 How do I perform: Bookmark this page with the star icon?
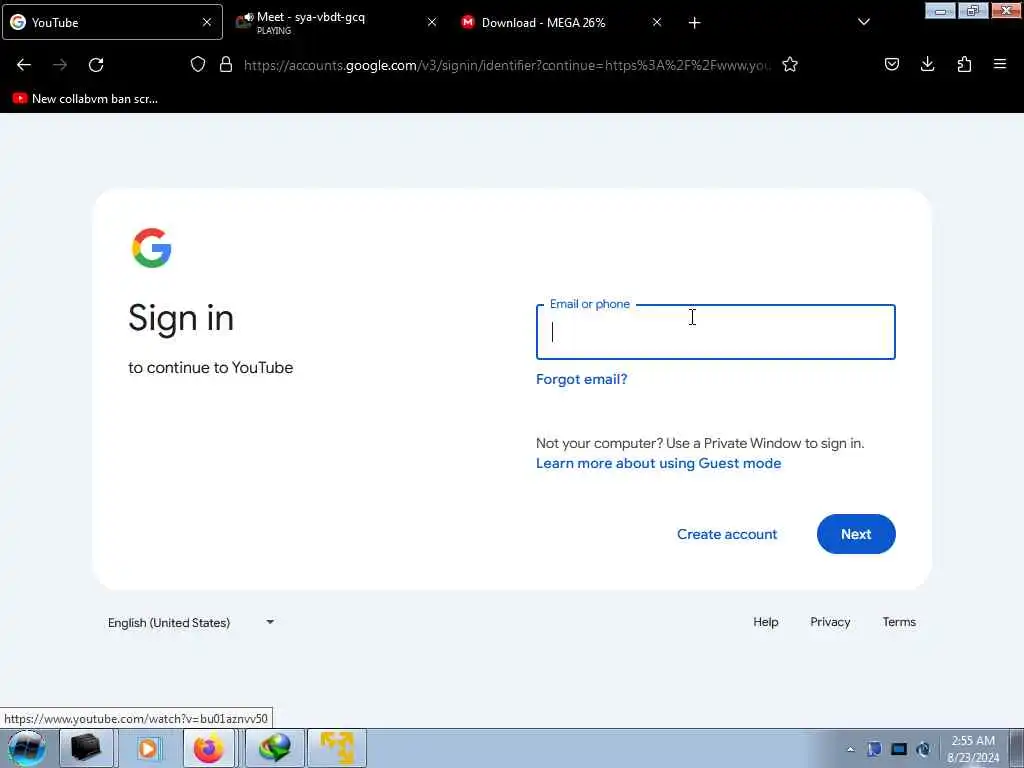(790, 64)
